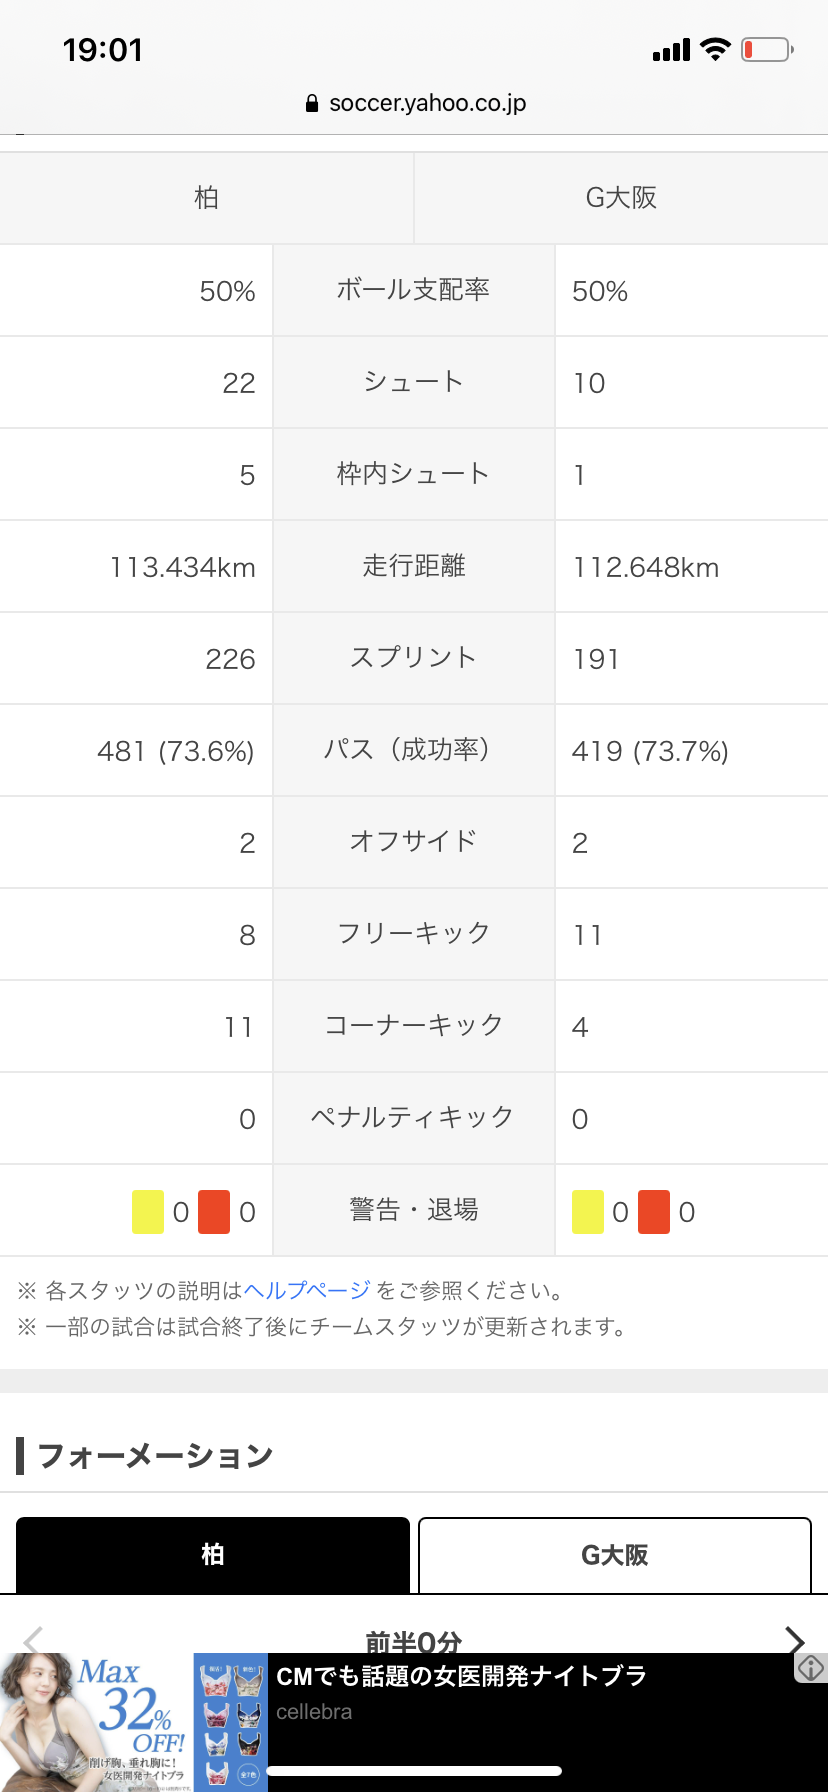
Task: Open the ad info icon
Action: click(810, 1667)
